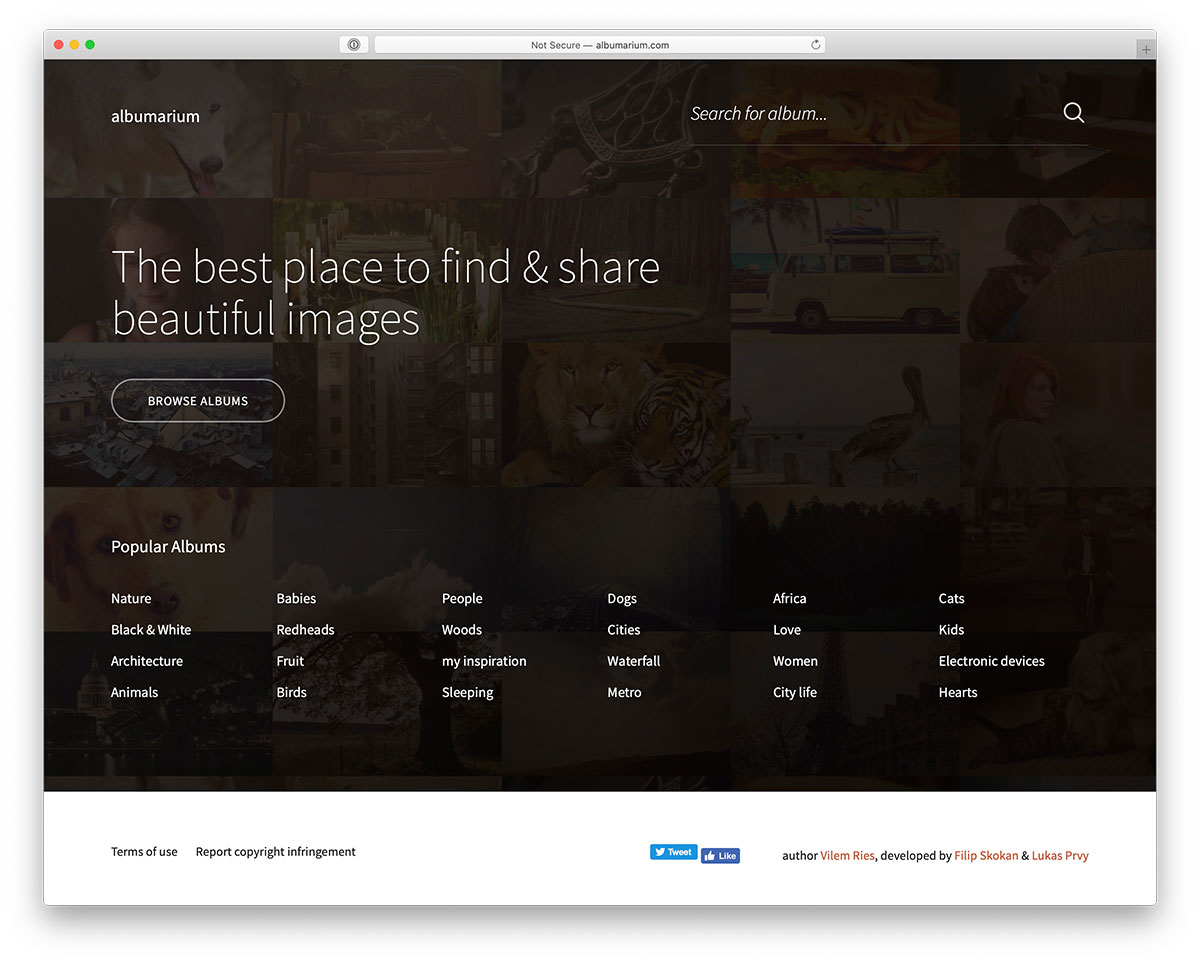This screenshot has width=1200, height=963.
Task: Select the Redheads album link
Action: pyautogui.click(x=305, y=630)
